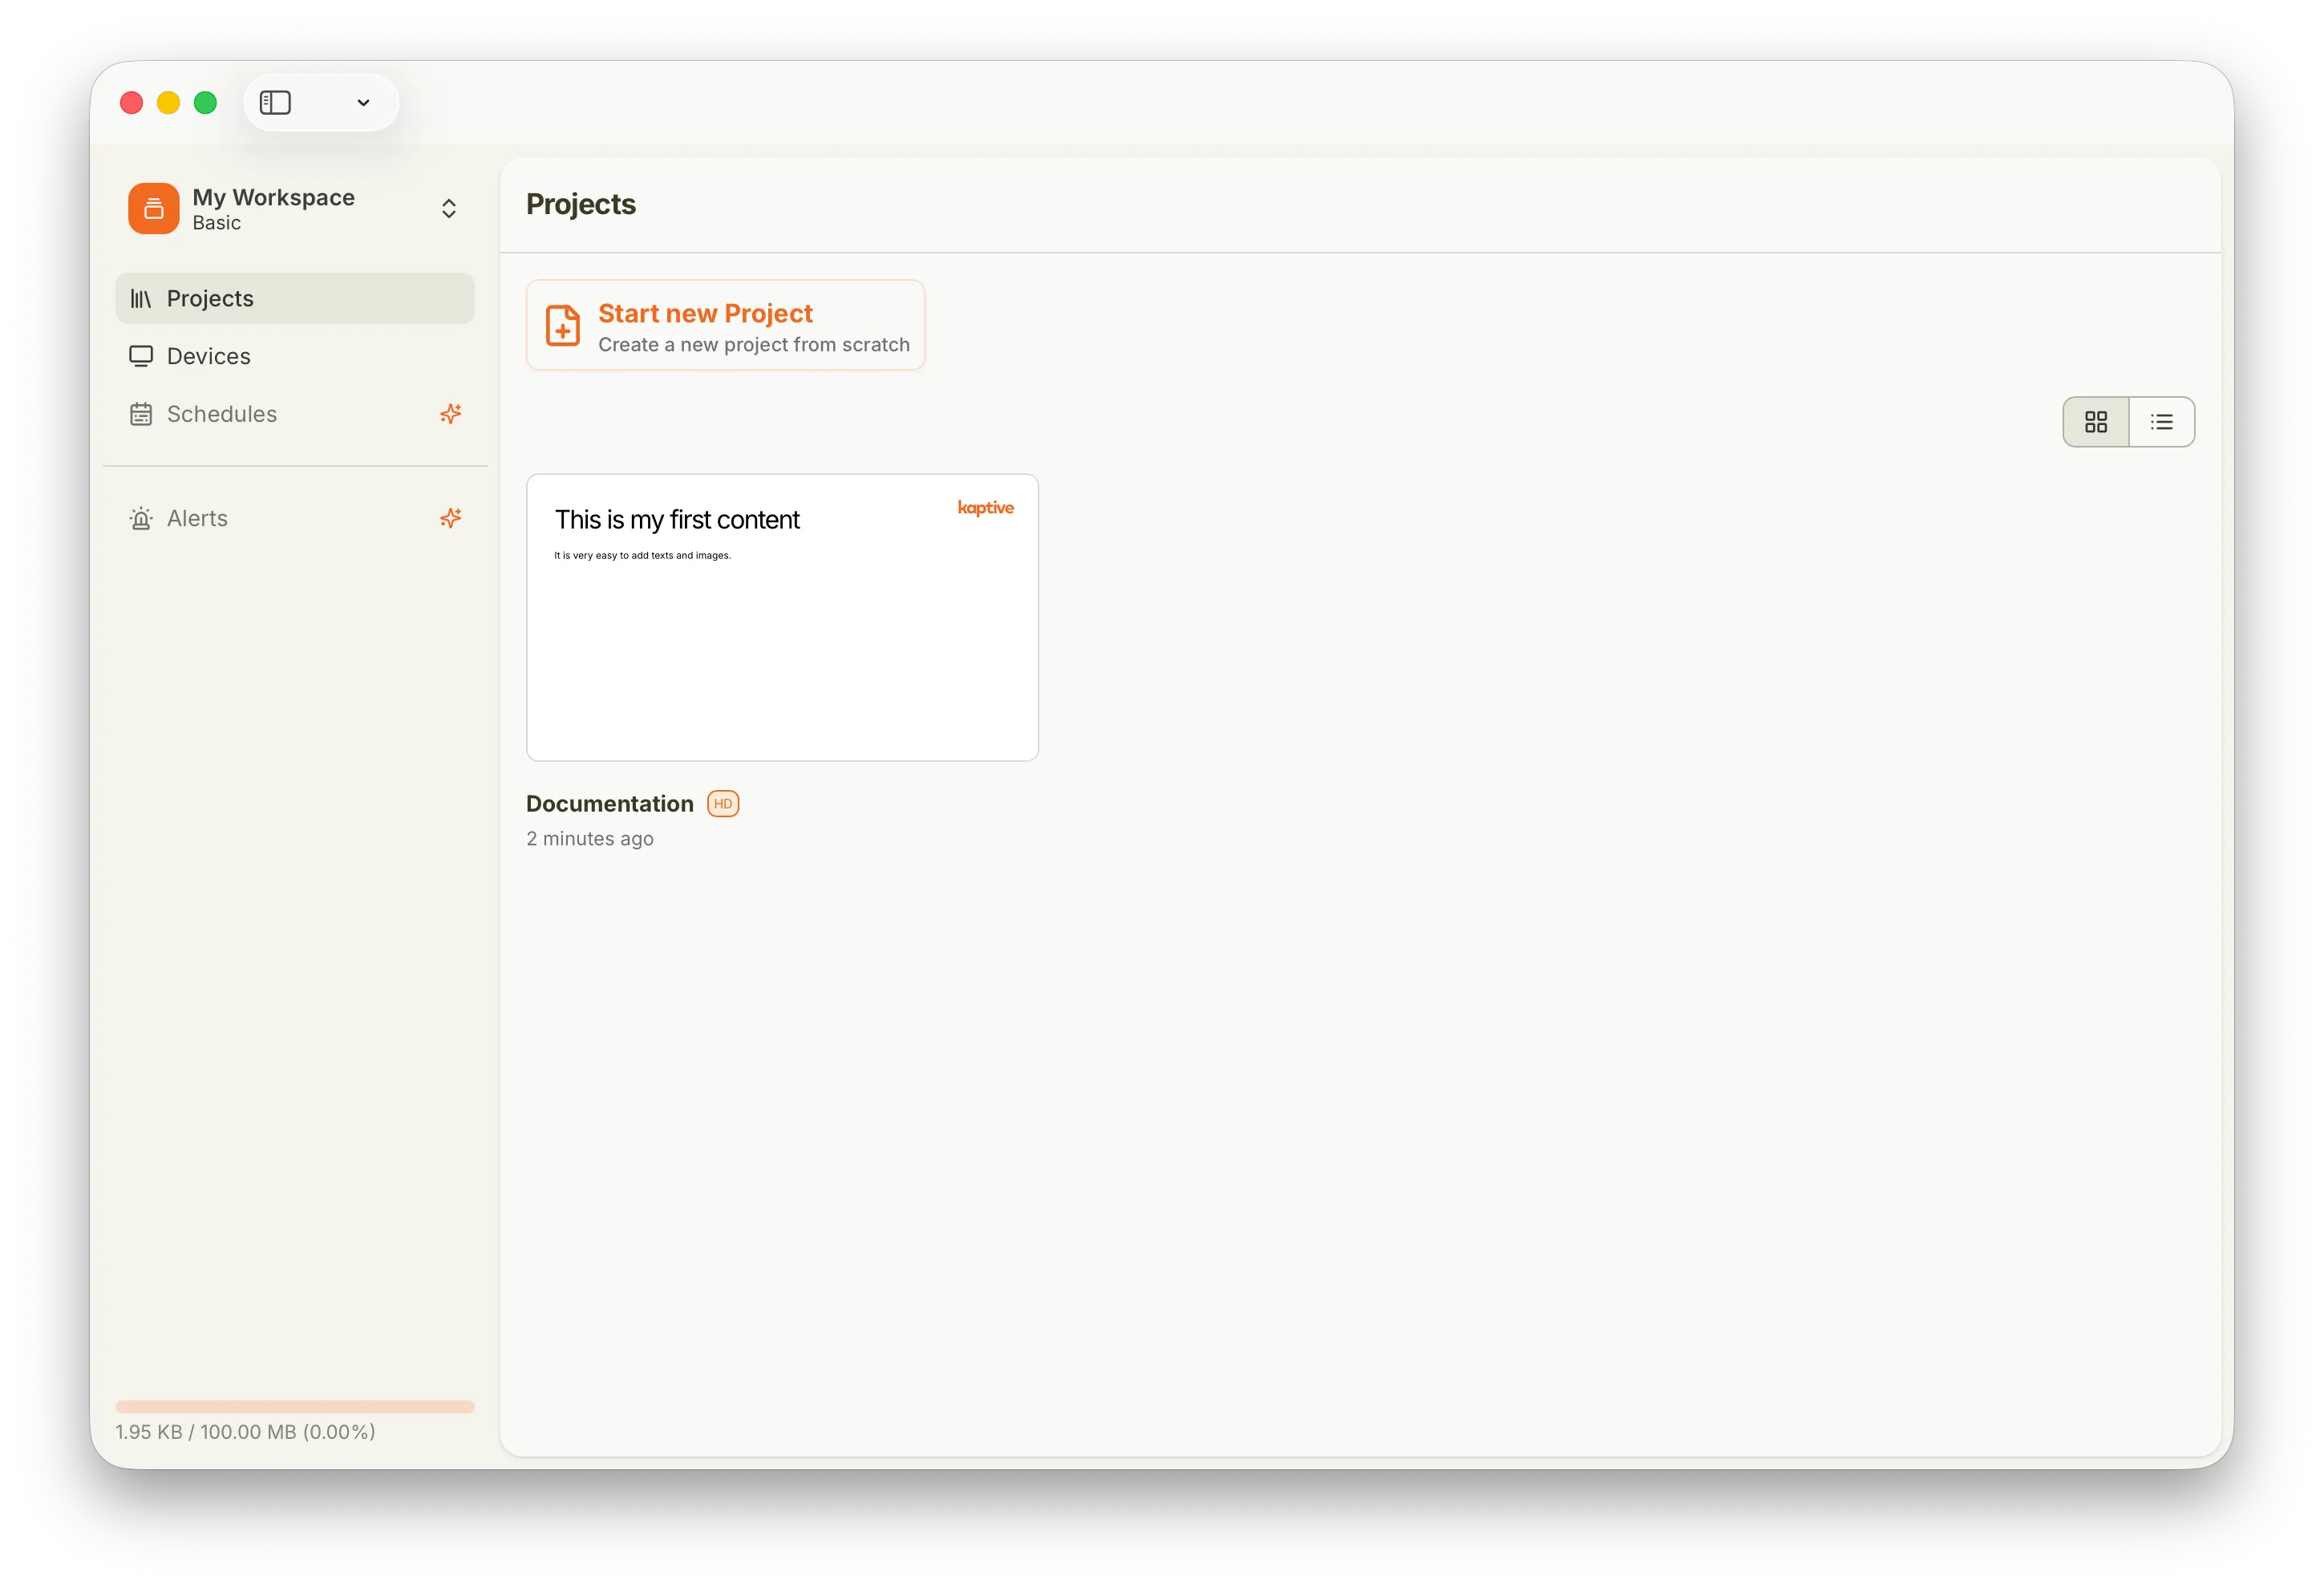This screenshot has height=1588, width=2324.
Task: Click the orange My Workspace logo
Action: [x=153, y=207]
